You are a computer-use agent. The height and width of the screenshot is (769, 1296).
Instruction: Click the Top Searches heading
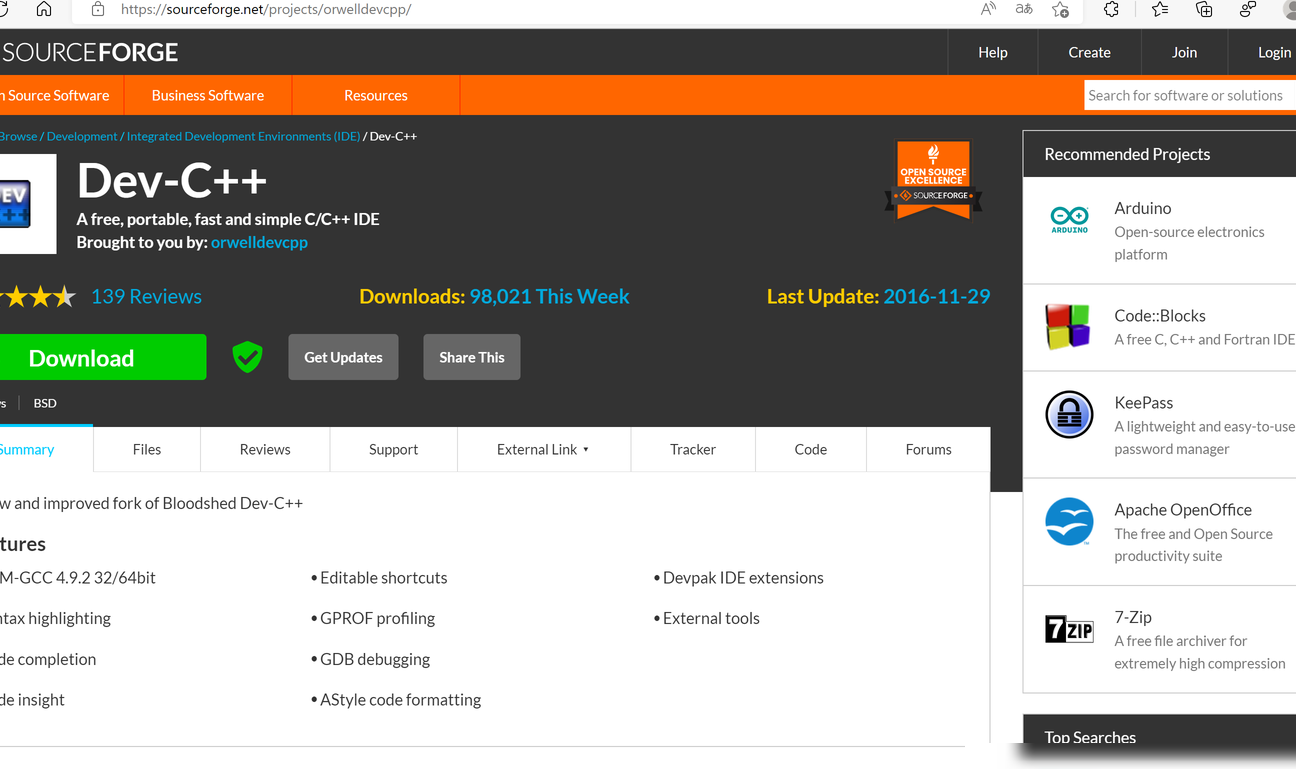pyautogui.click(x=1090, y=737)
